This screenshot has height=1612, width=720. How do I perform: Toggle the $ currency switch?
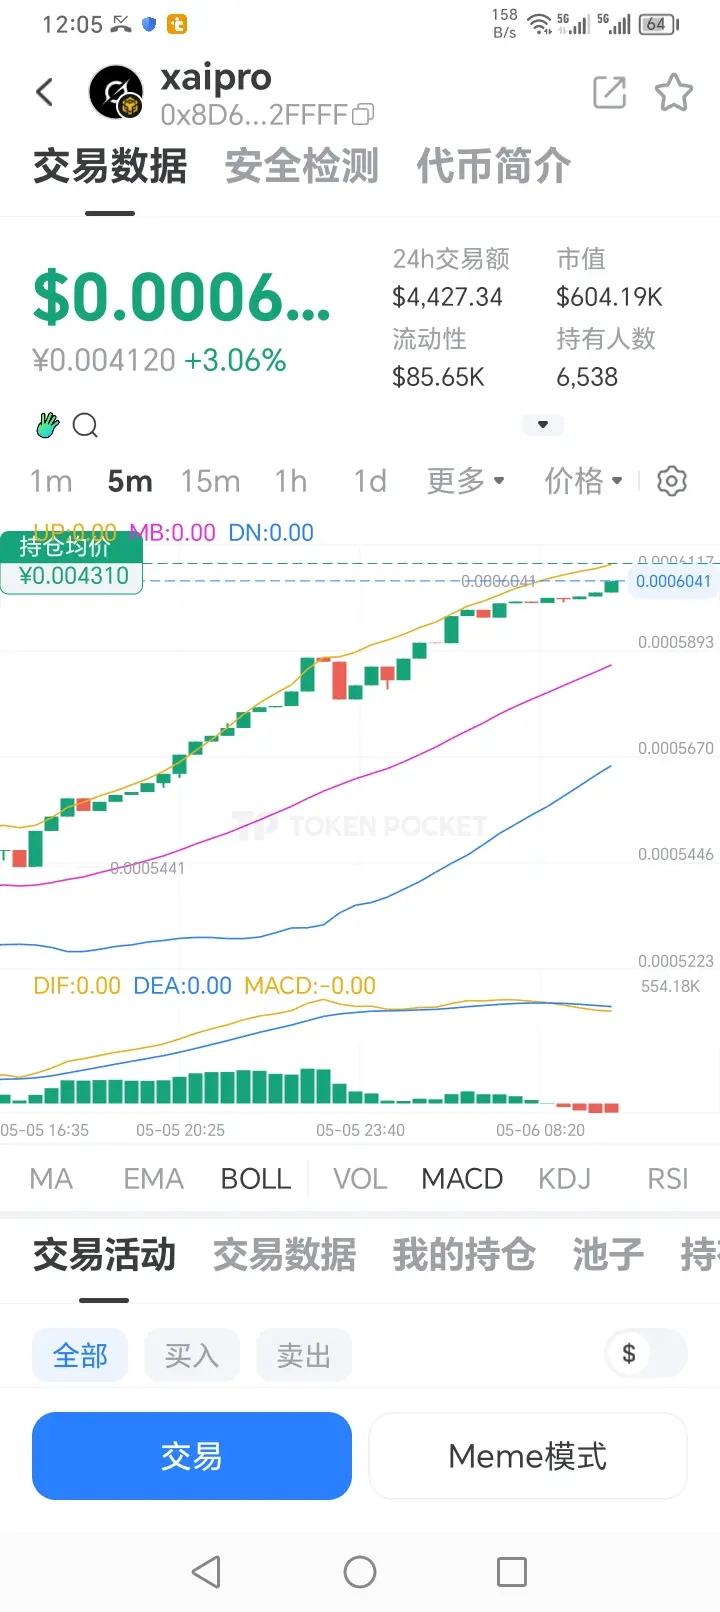pos(647,1354)
